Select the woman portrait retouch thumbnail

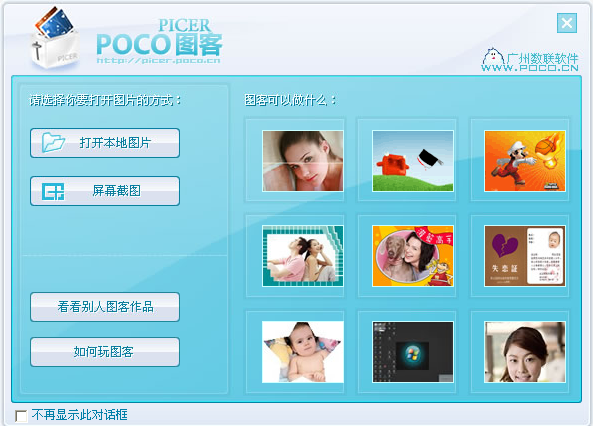(303, 161)
